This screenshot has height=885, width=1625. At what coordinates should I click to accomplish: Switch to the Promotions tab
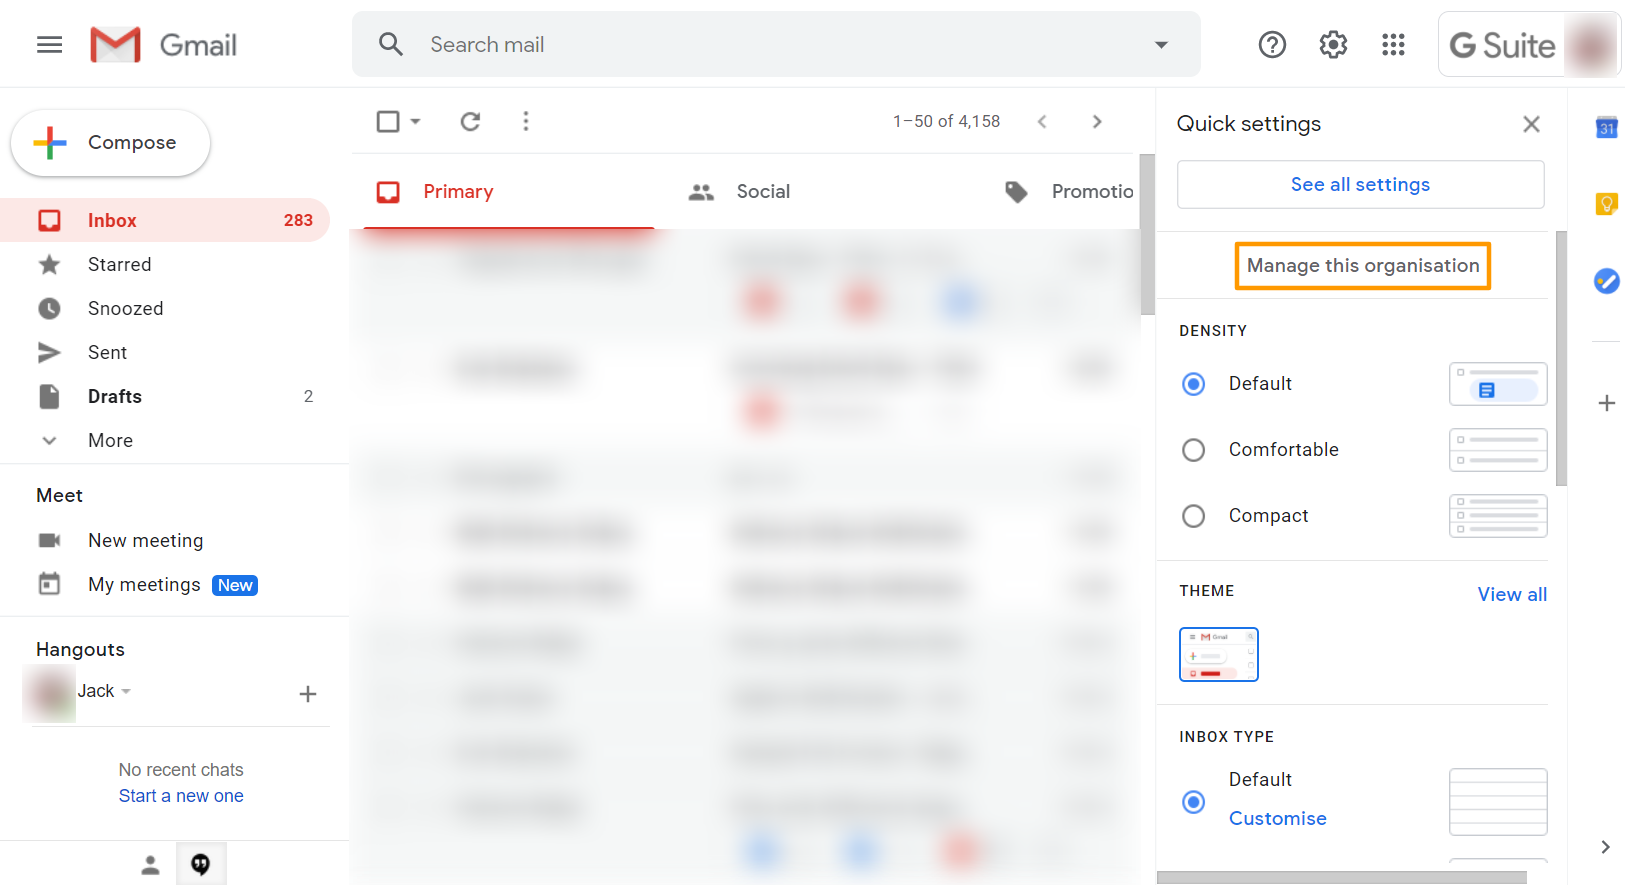[x=1068, y=191]
